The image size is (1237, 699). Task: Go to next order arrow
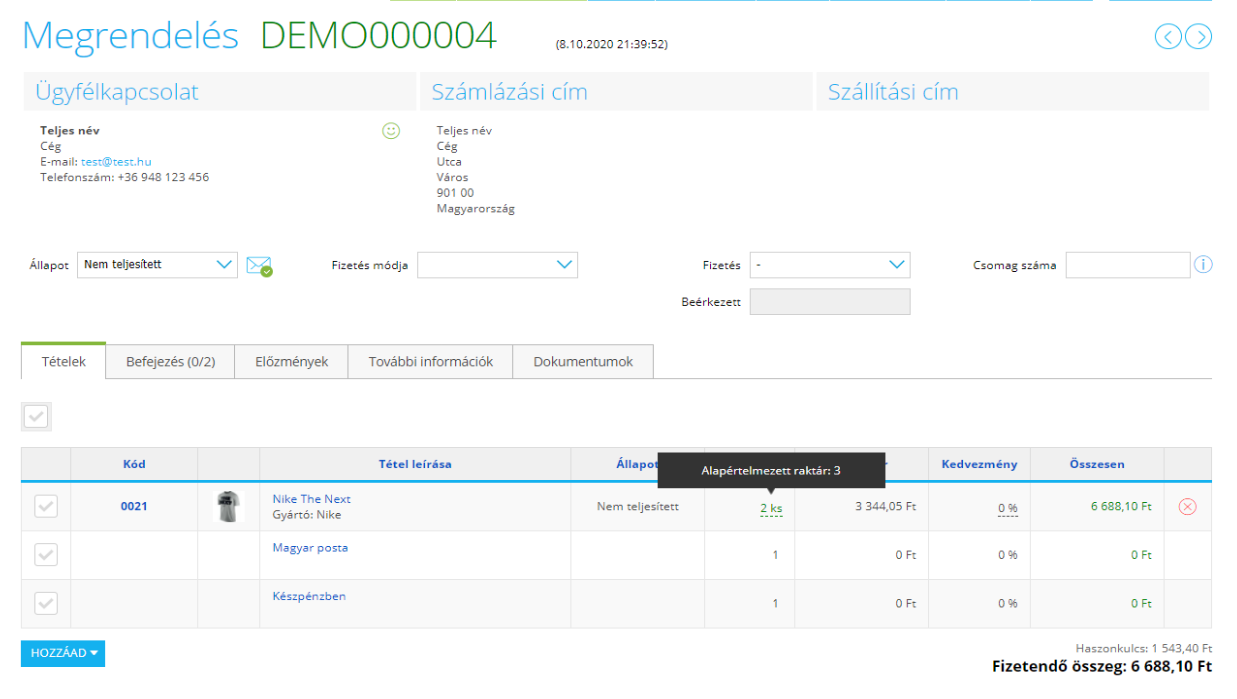click(1198, 37)
